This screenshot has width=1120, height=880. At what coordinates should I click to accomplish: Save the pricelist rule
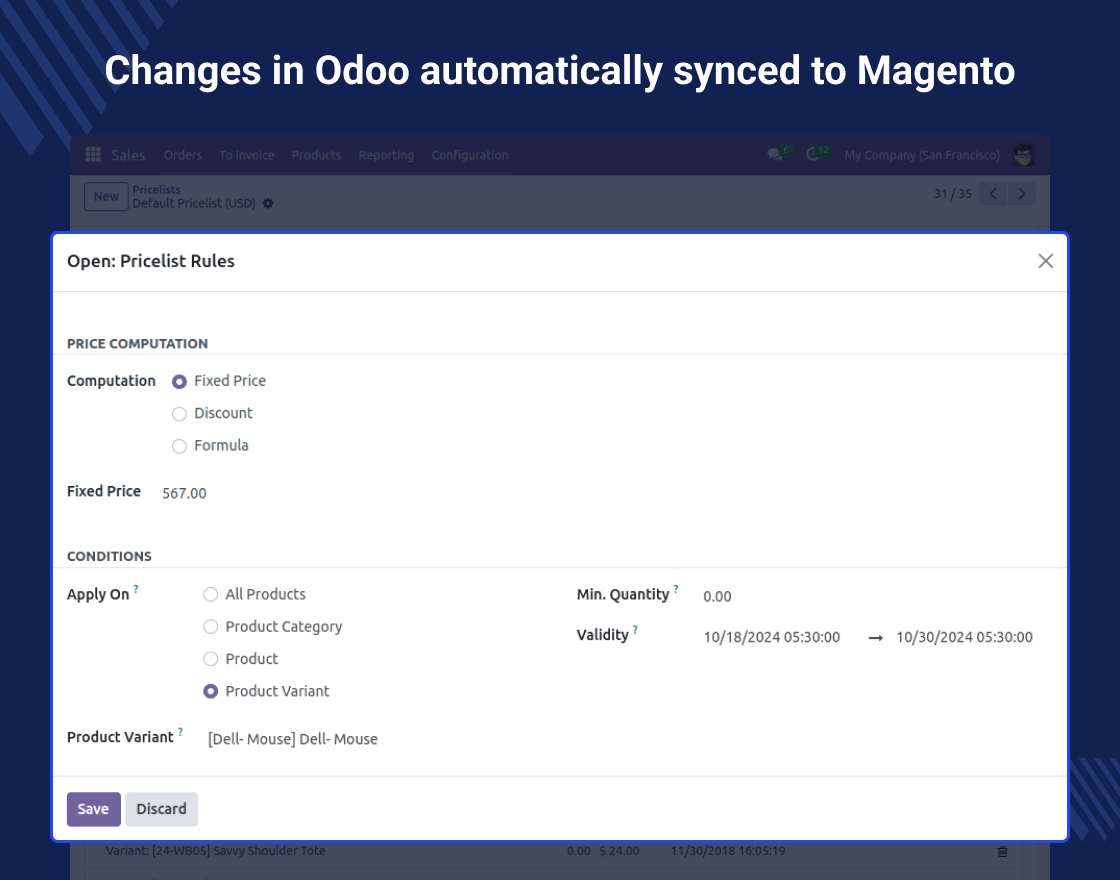(94, 809)
